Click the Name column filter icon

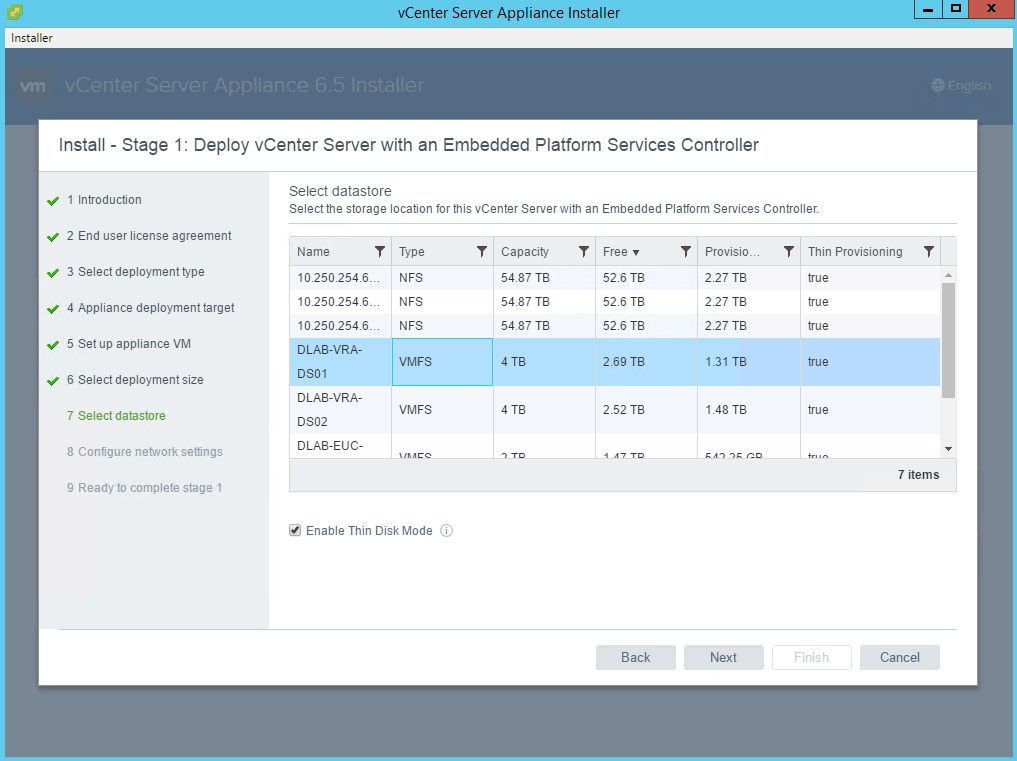[x=380, y=252]
